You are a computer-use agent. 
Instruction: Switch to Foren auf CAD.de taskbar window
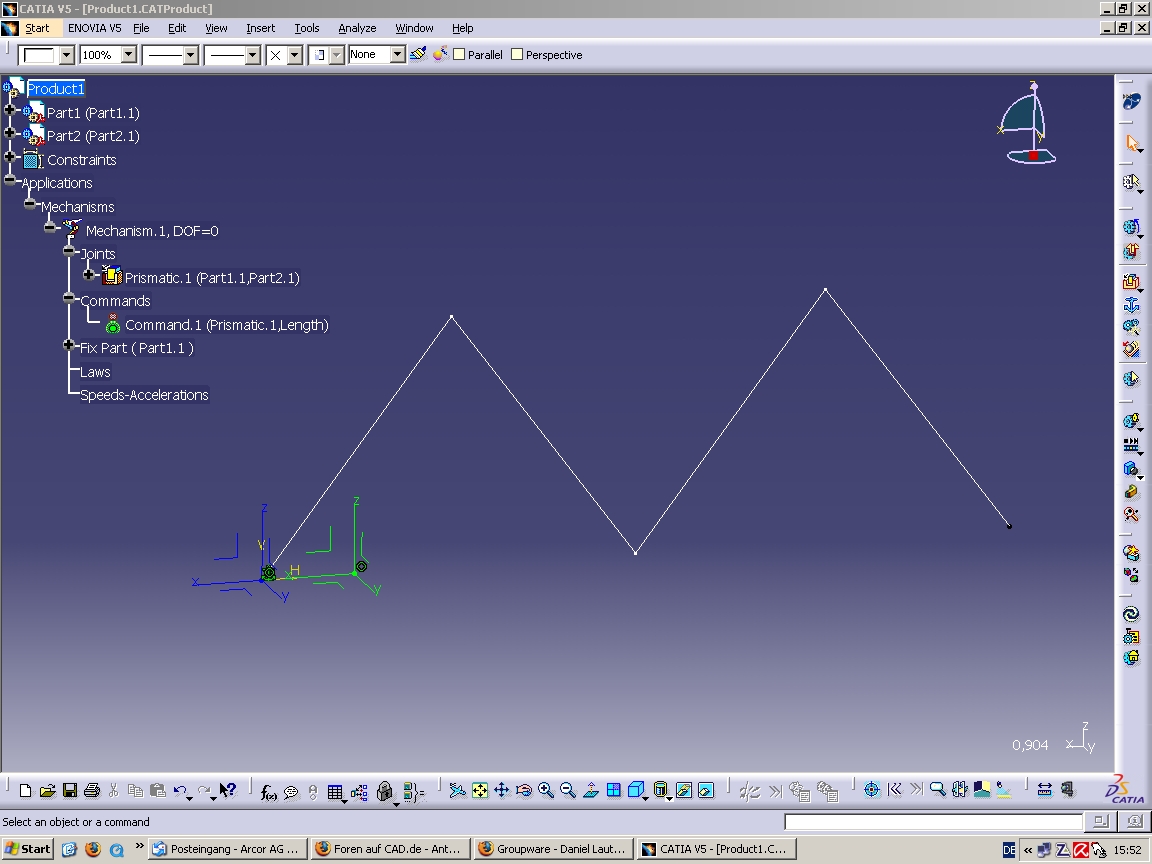pyautogui.click(x=389, y=849)
